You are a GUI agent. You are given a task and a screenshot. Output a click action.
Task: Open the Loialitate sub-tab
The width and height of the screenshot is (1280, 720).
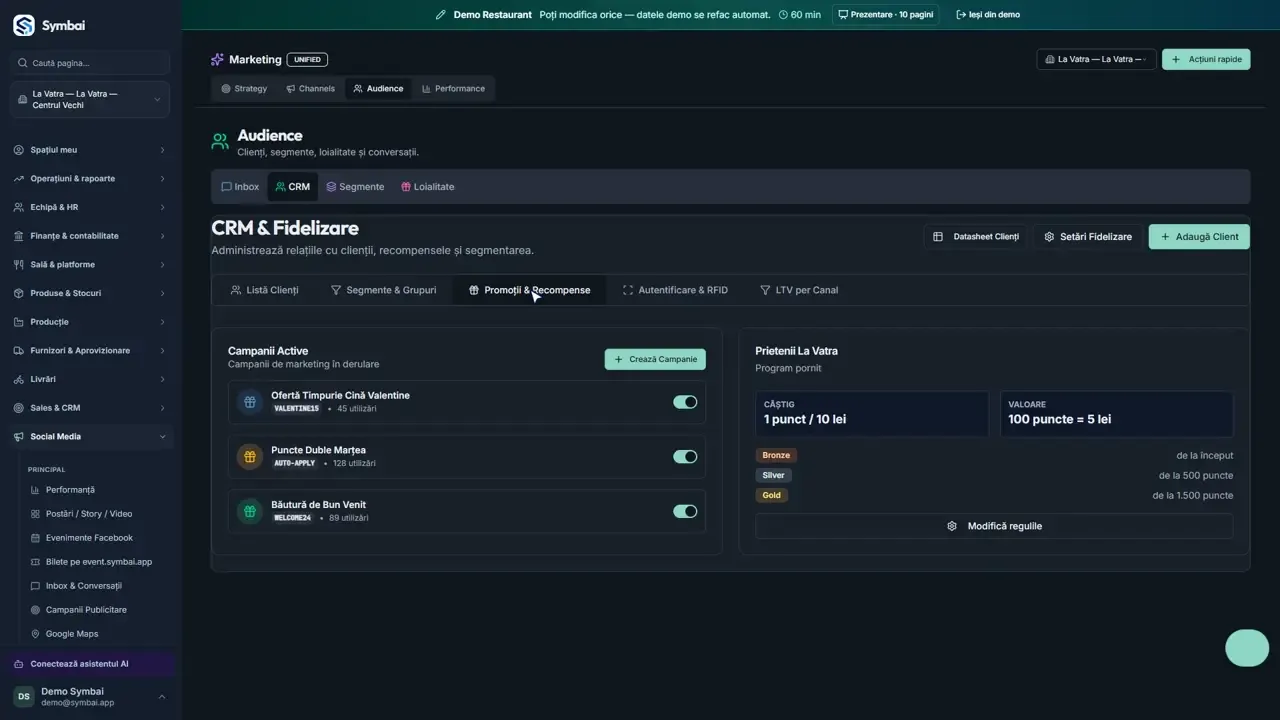(427, 187)
